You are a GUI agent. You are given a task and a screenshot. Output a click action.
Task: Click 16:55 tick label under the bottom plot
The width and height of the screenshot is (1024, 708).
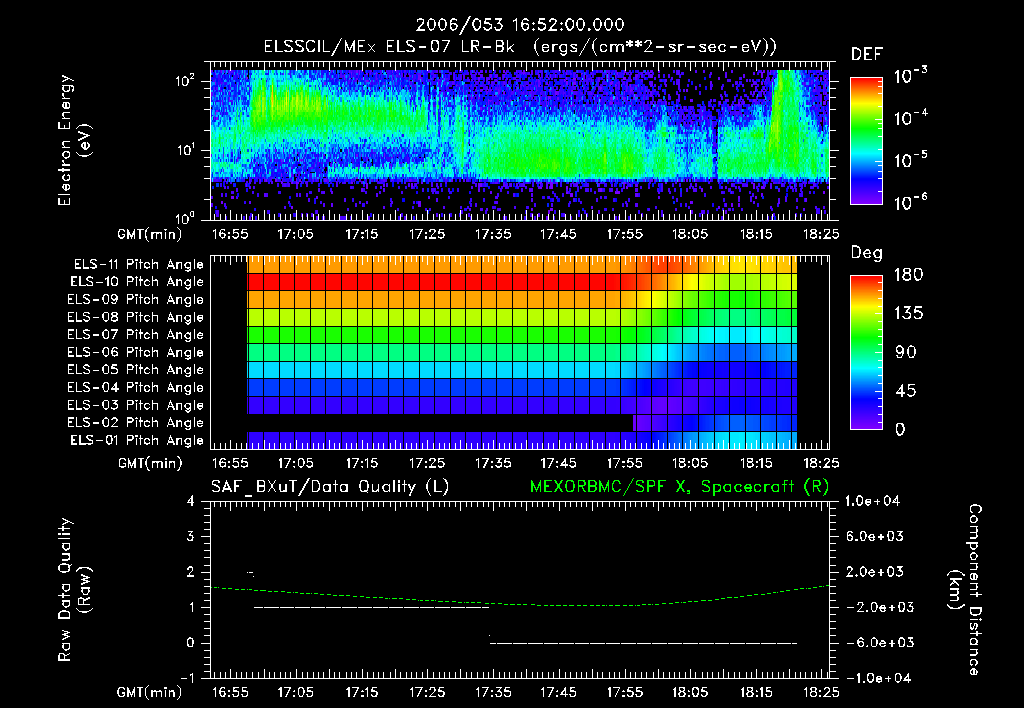click(x=230, y=692)
